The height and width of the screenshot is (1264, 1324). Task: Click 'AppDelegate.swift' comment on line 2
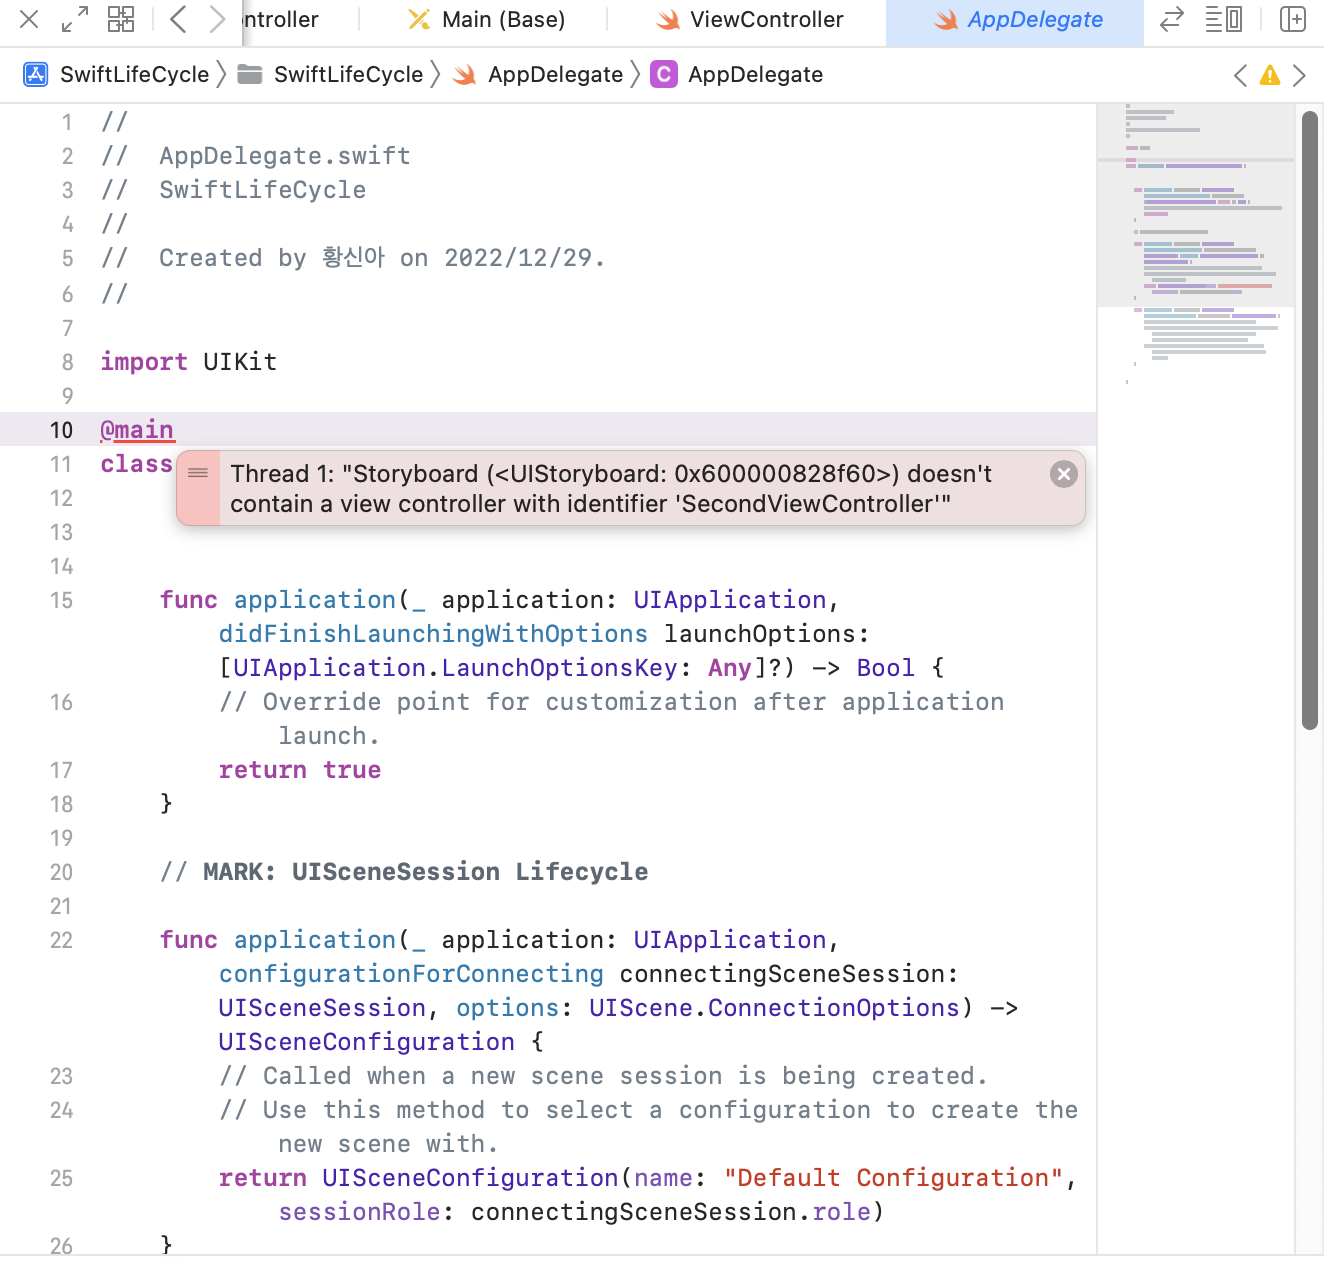285,156
